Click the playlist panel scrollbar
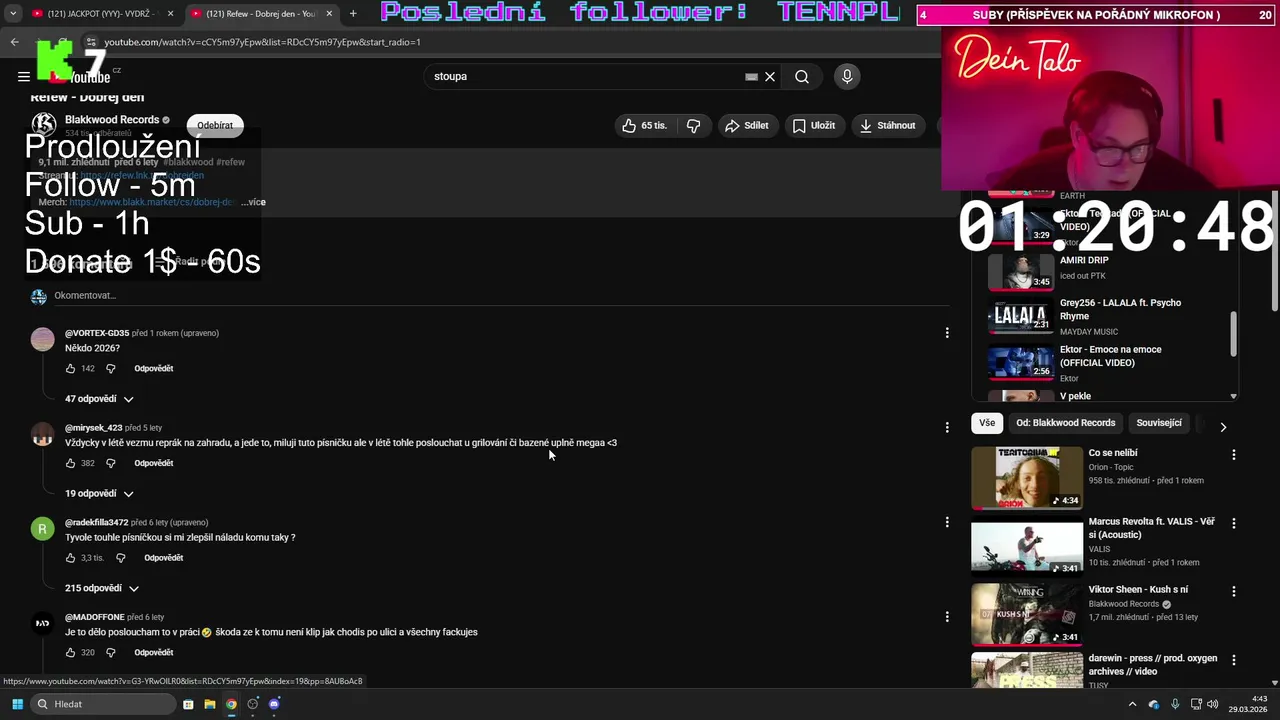Viewport: 1280px width, 720px height. click(x=1233, y=333)
